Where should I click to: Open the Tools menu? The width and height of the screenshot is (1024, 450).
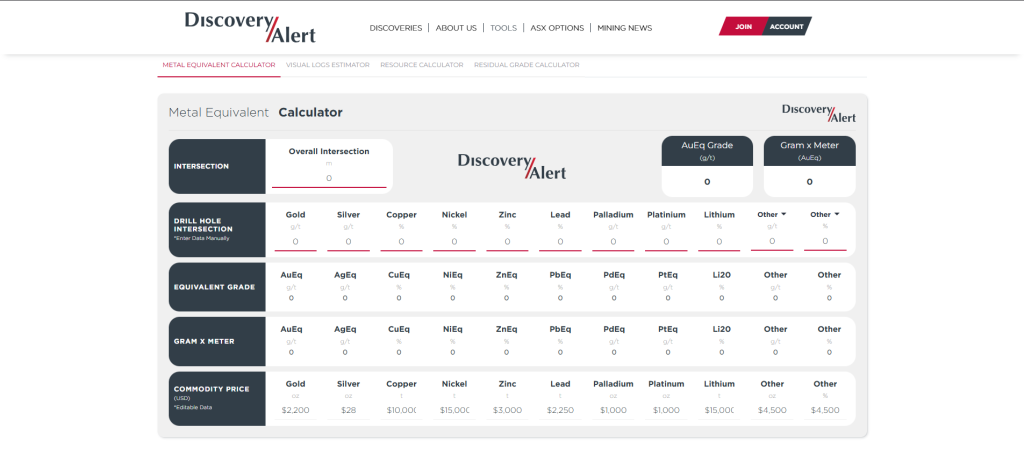tap(504, 28)
